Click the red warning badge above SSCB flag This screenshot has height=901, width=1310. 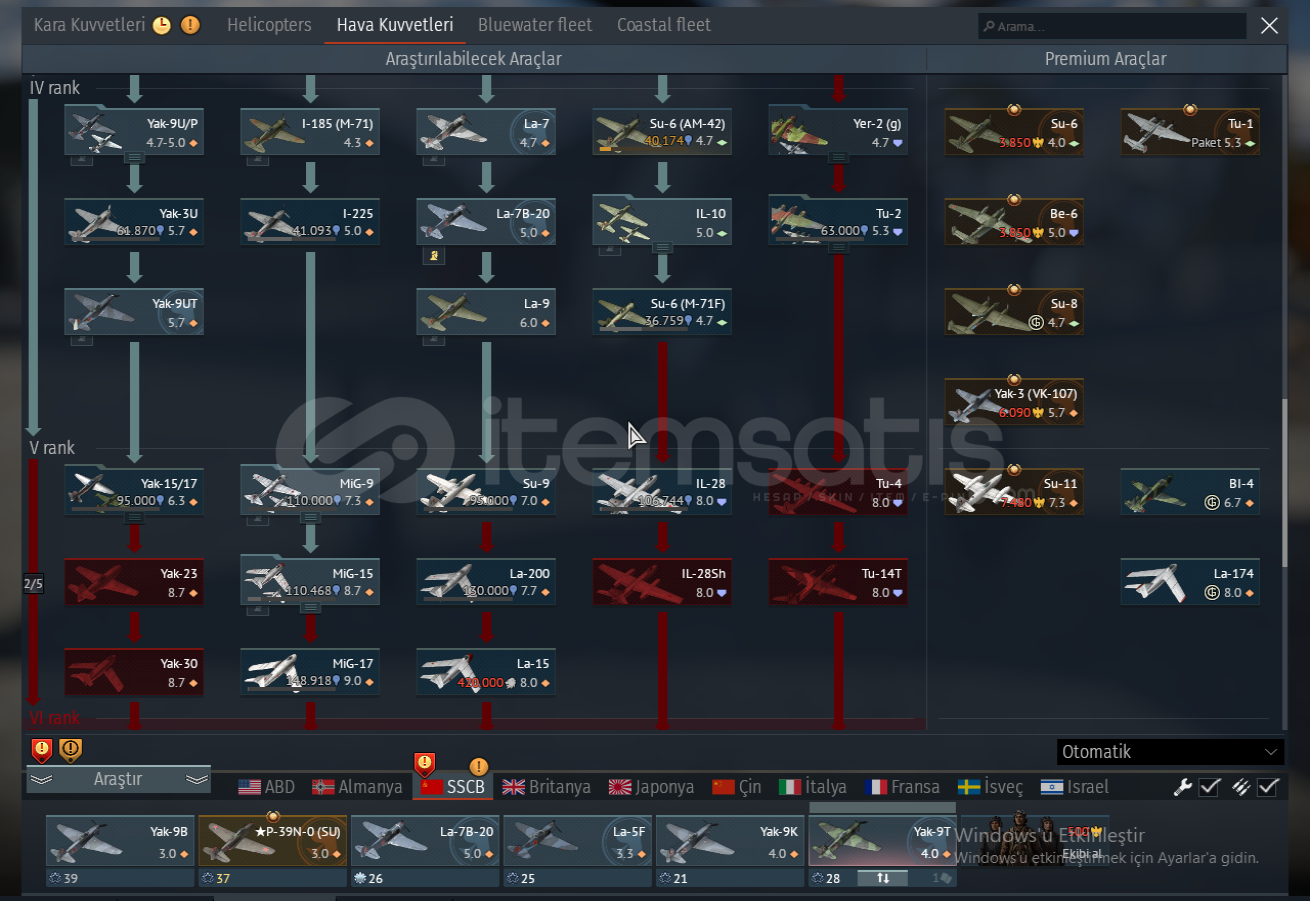(425, 765)
